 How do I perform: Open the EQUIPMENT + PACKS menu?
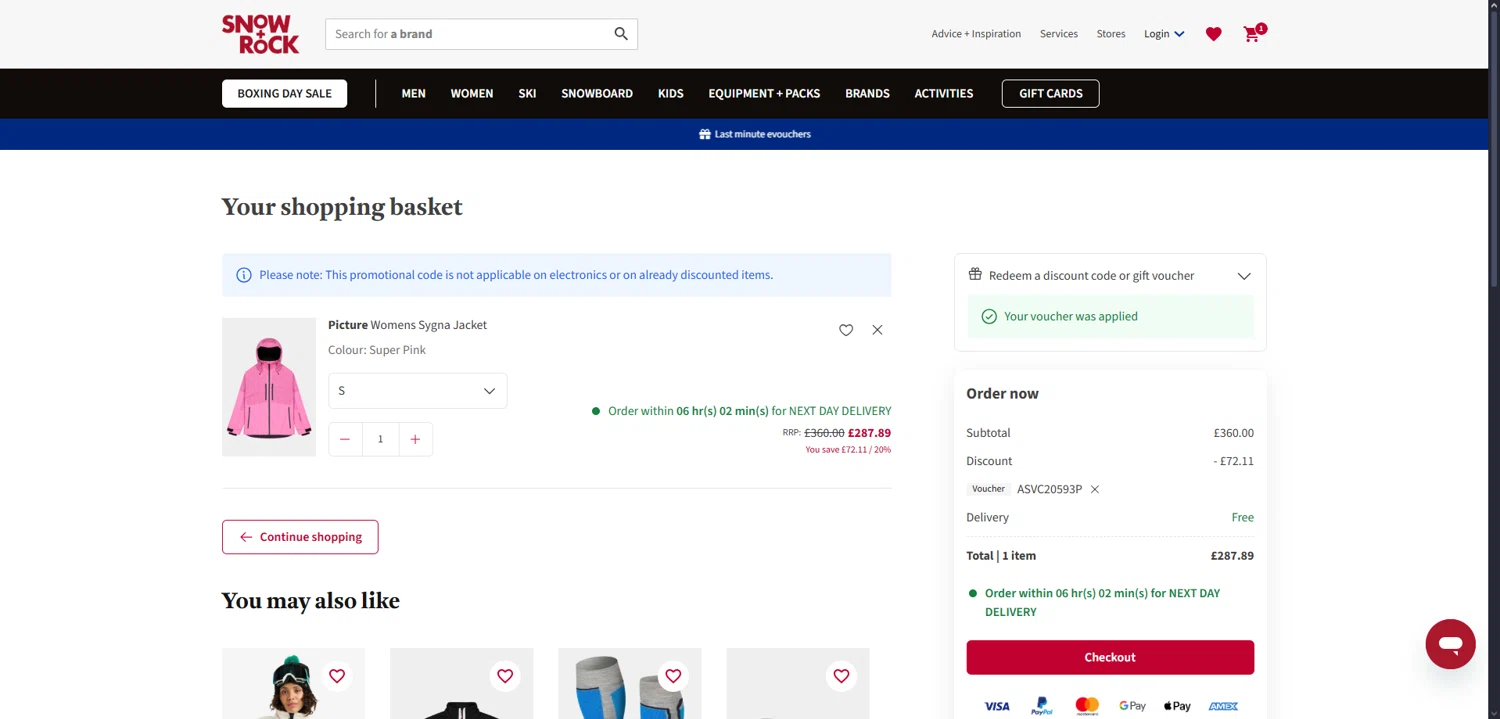tap(764, 94)
